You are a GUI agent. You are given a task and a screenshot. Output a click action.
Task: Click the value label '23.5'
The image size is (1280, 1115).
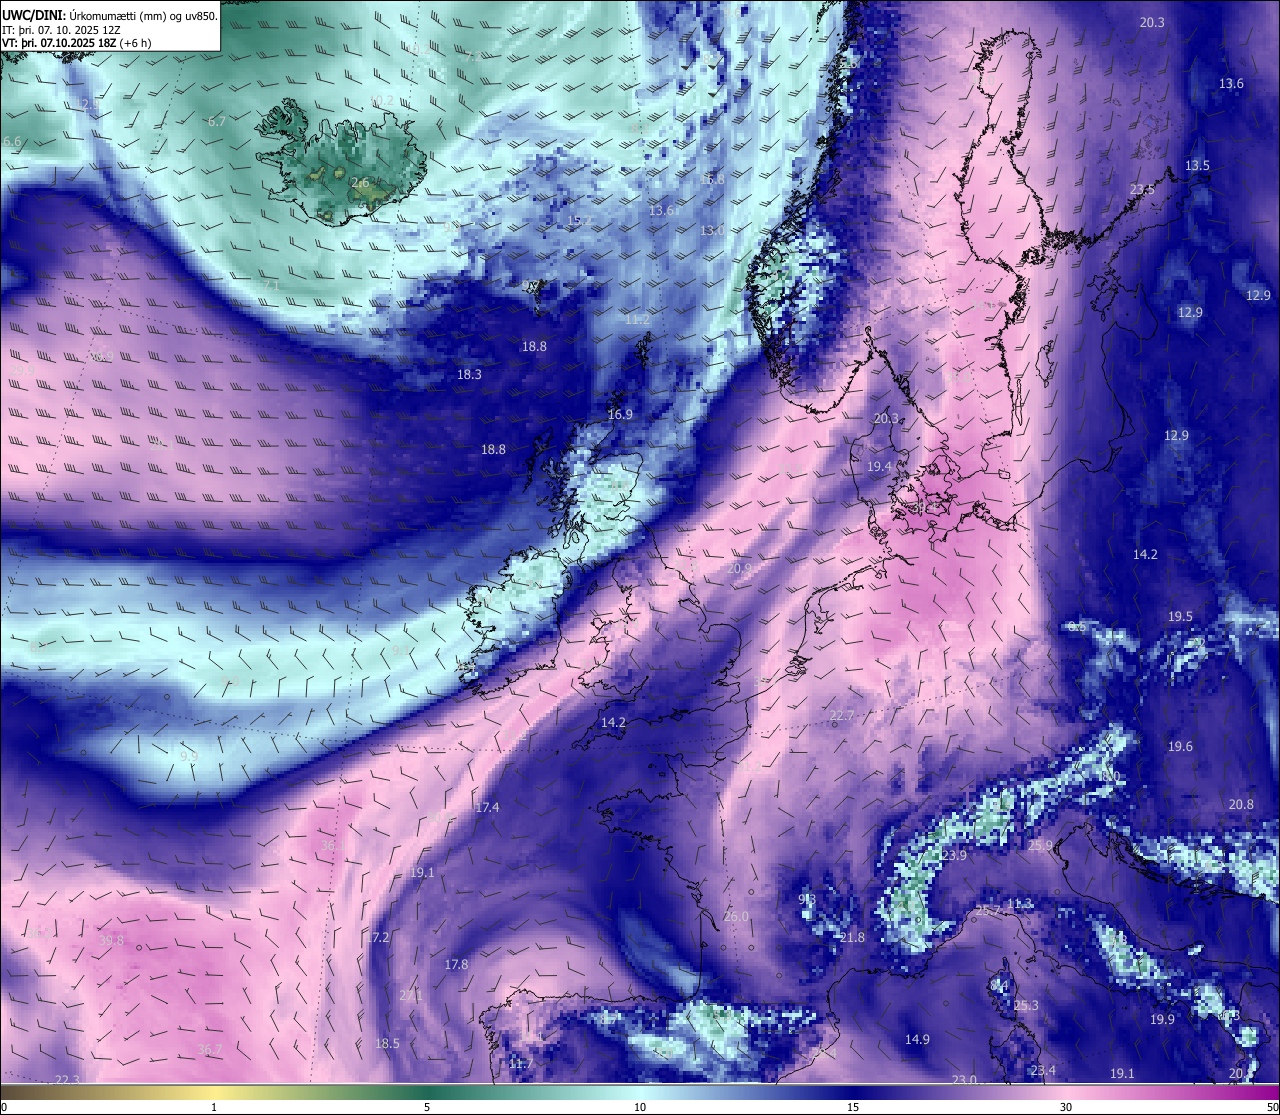[x=1142, y=190]
